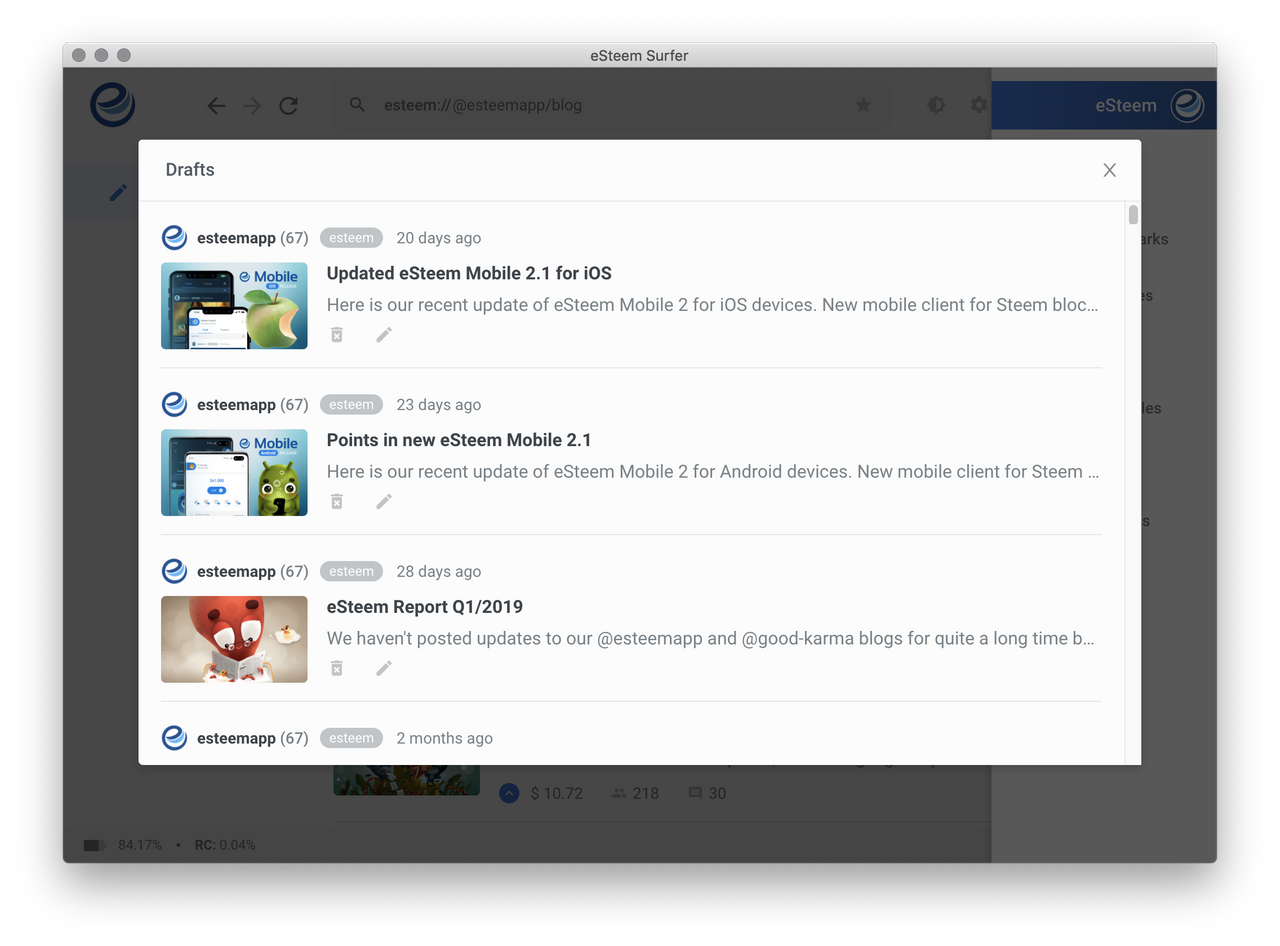Viewport: 1280px width, 946px height.
Task: Bookmark page with the star icon
Action: [x=863, y=105]
